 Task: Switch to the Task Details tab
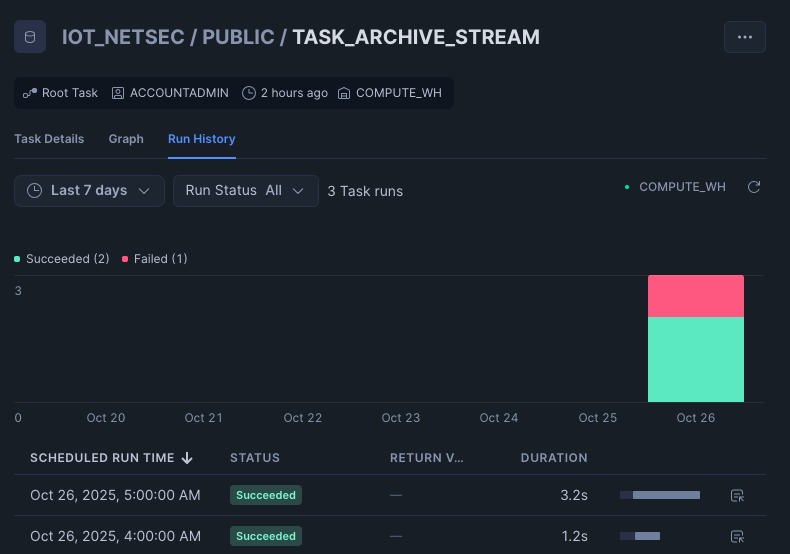click(49, 139)
